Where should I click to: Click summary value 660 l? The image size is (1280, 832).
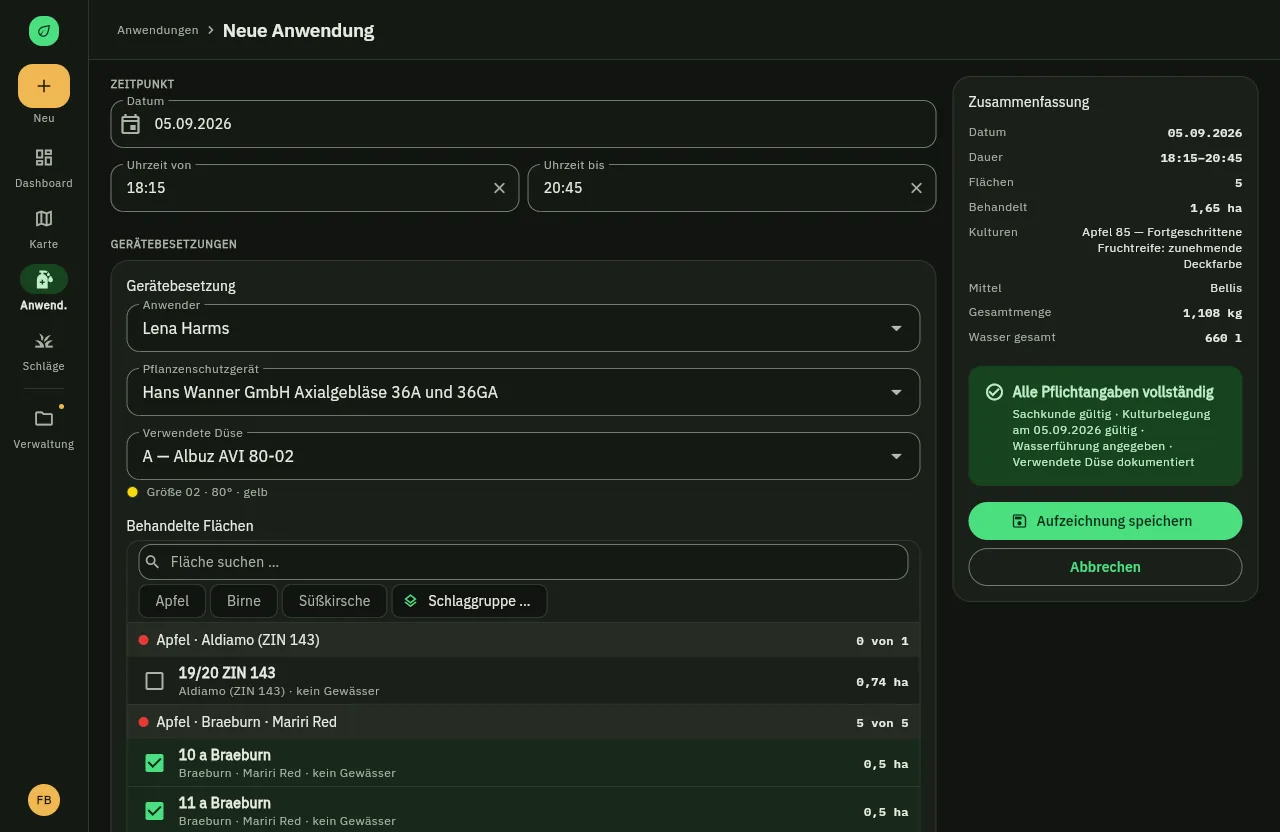[1224, 338]
